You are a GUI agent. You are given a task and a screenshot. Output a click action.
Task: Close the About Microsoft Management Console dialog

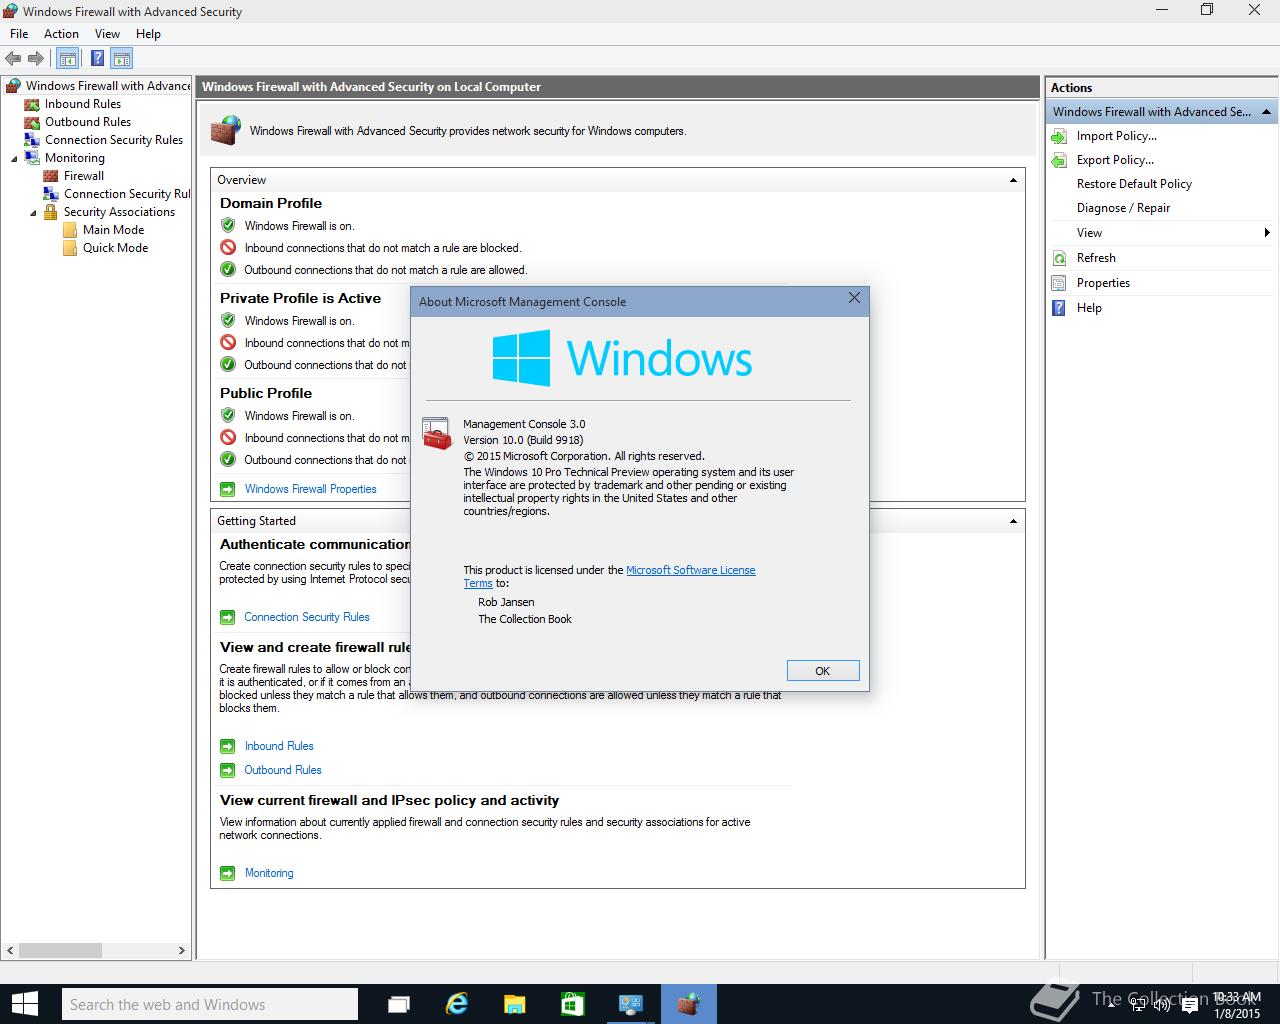(854, 298)
